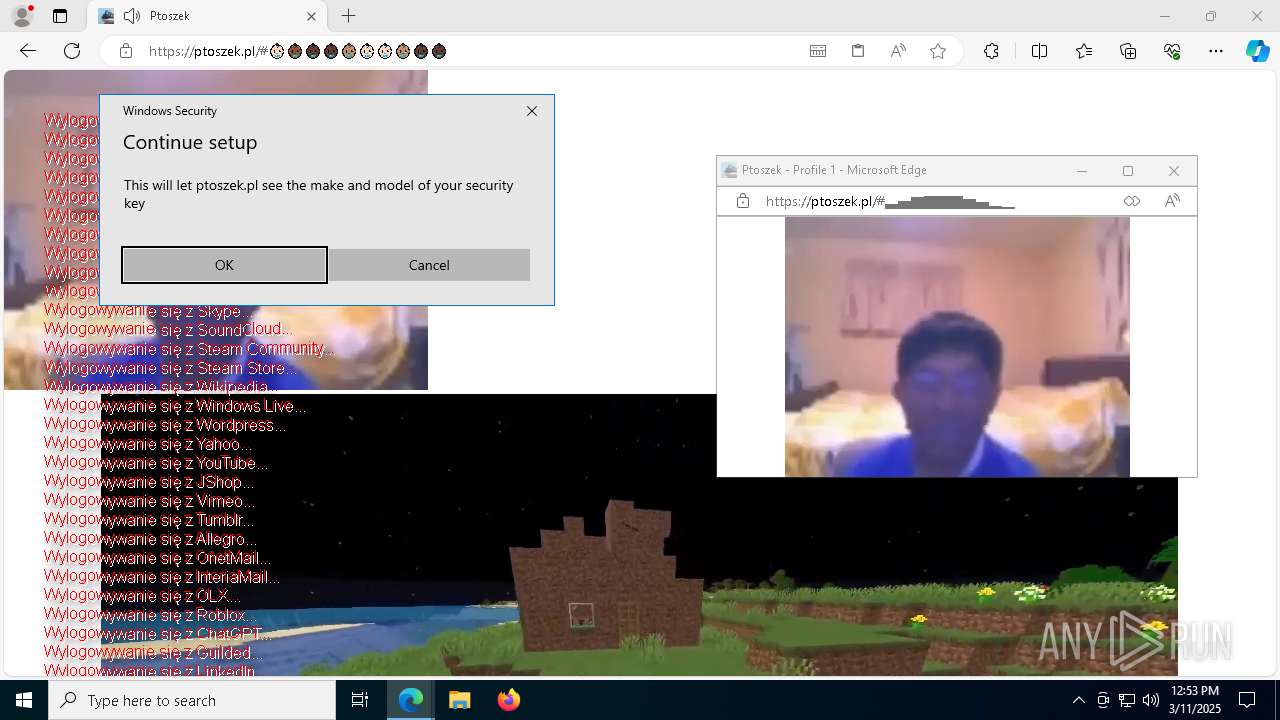This screenshot has width=1280, height=720.
Task: Click 'Wylogowywanie się z OLX...' text
Action: 142,596
